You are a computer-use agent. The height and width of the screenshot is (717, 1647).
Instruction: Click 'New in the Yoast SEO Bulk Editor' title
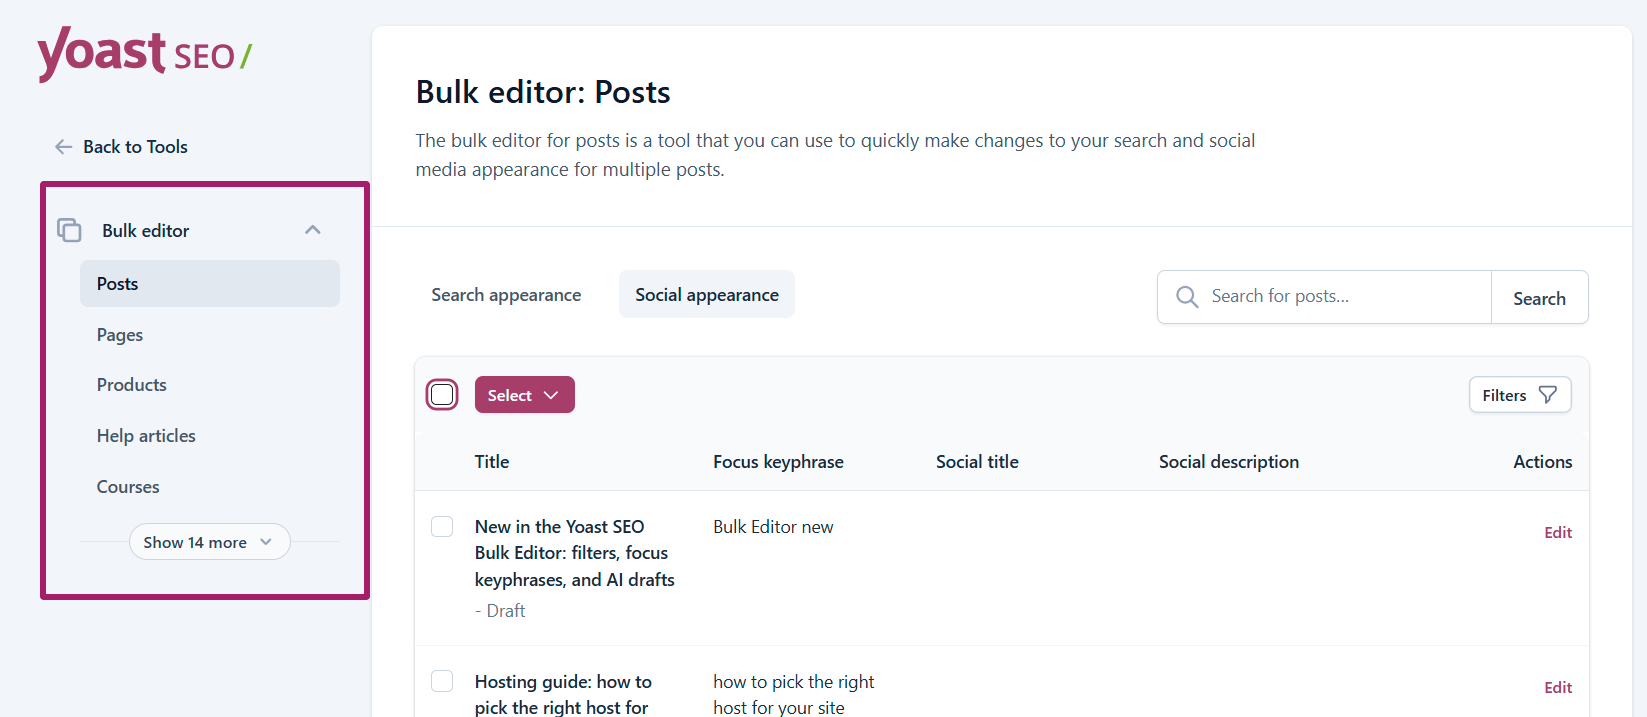575,553
